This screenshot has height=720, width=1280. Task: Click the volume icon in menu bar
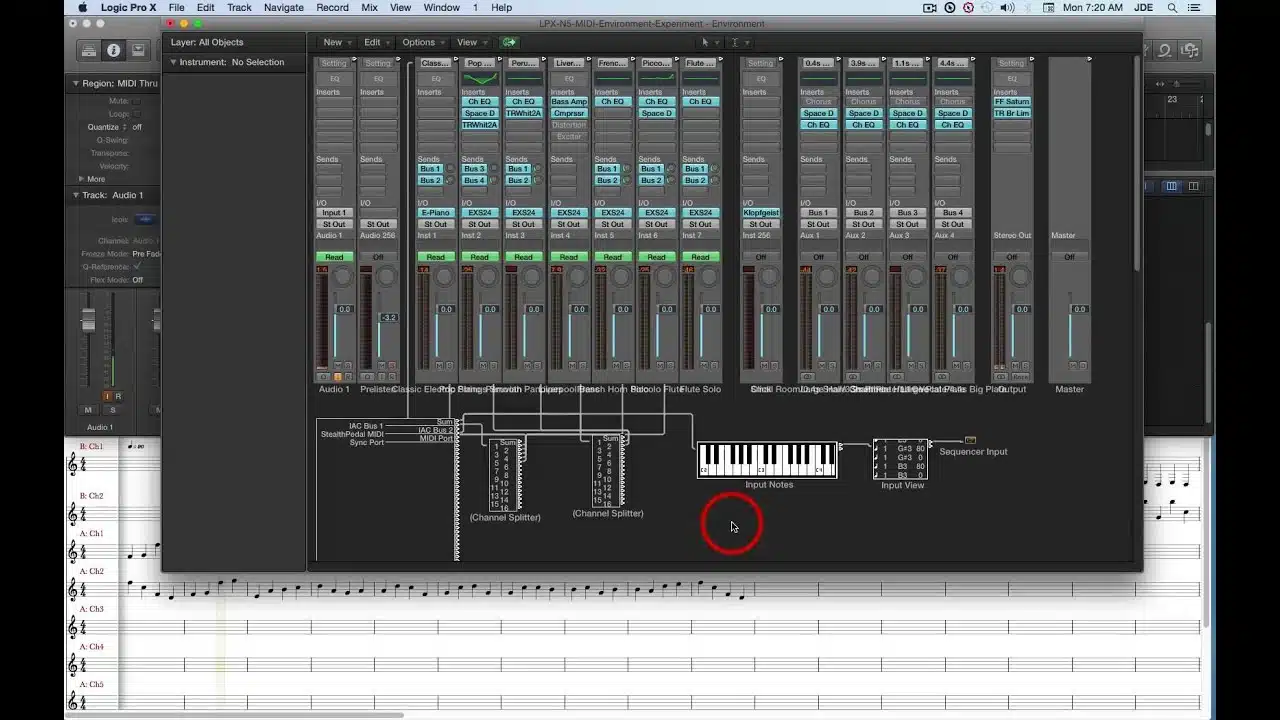pyautogui.click(x=1007, y=7)
